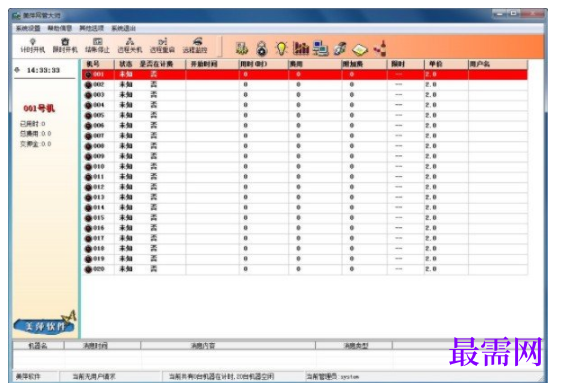Open the 帮助信息 menu
The image size is (561, 383).
60,28
